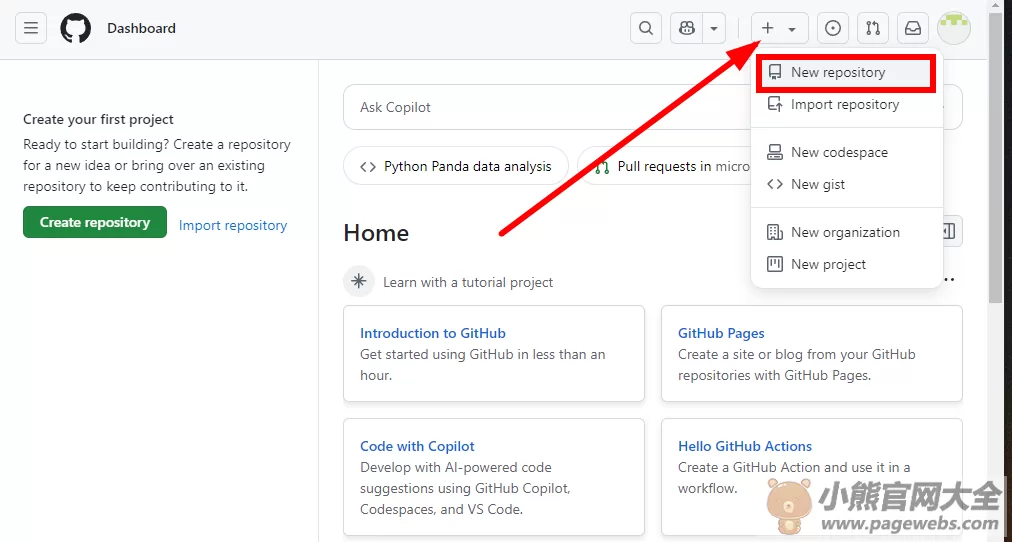Open the Issues circle icon
Screen dimensions: 1012x542
pyautogui.click(x=833, y=28)
